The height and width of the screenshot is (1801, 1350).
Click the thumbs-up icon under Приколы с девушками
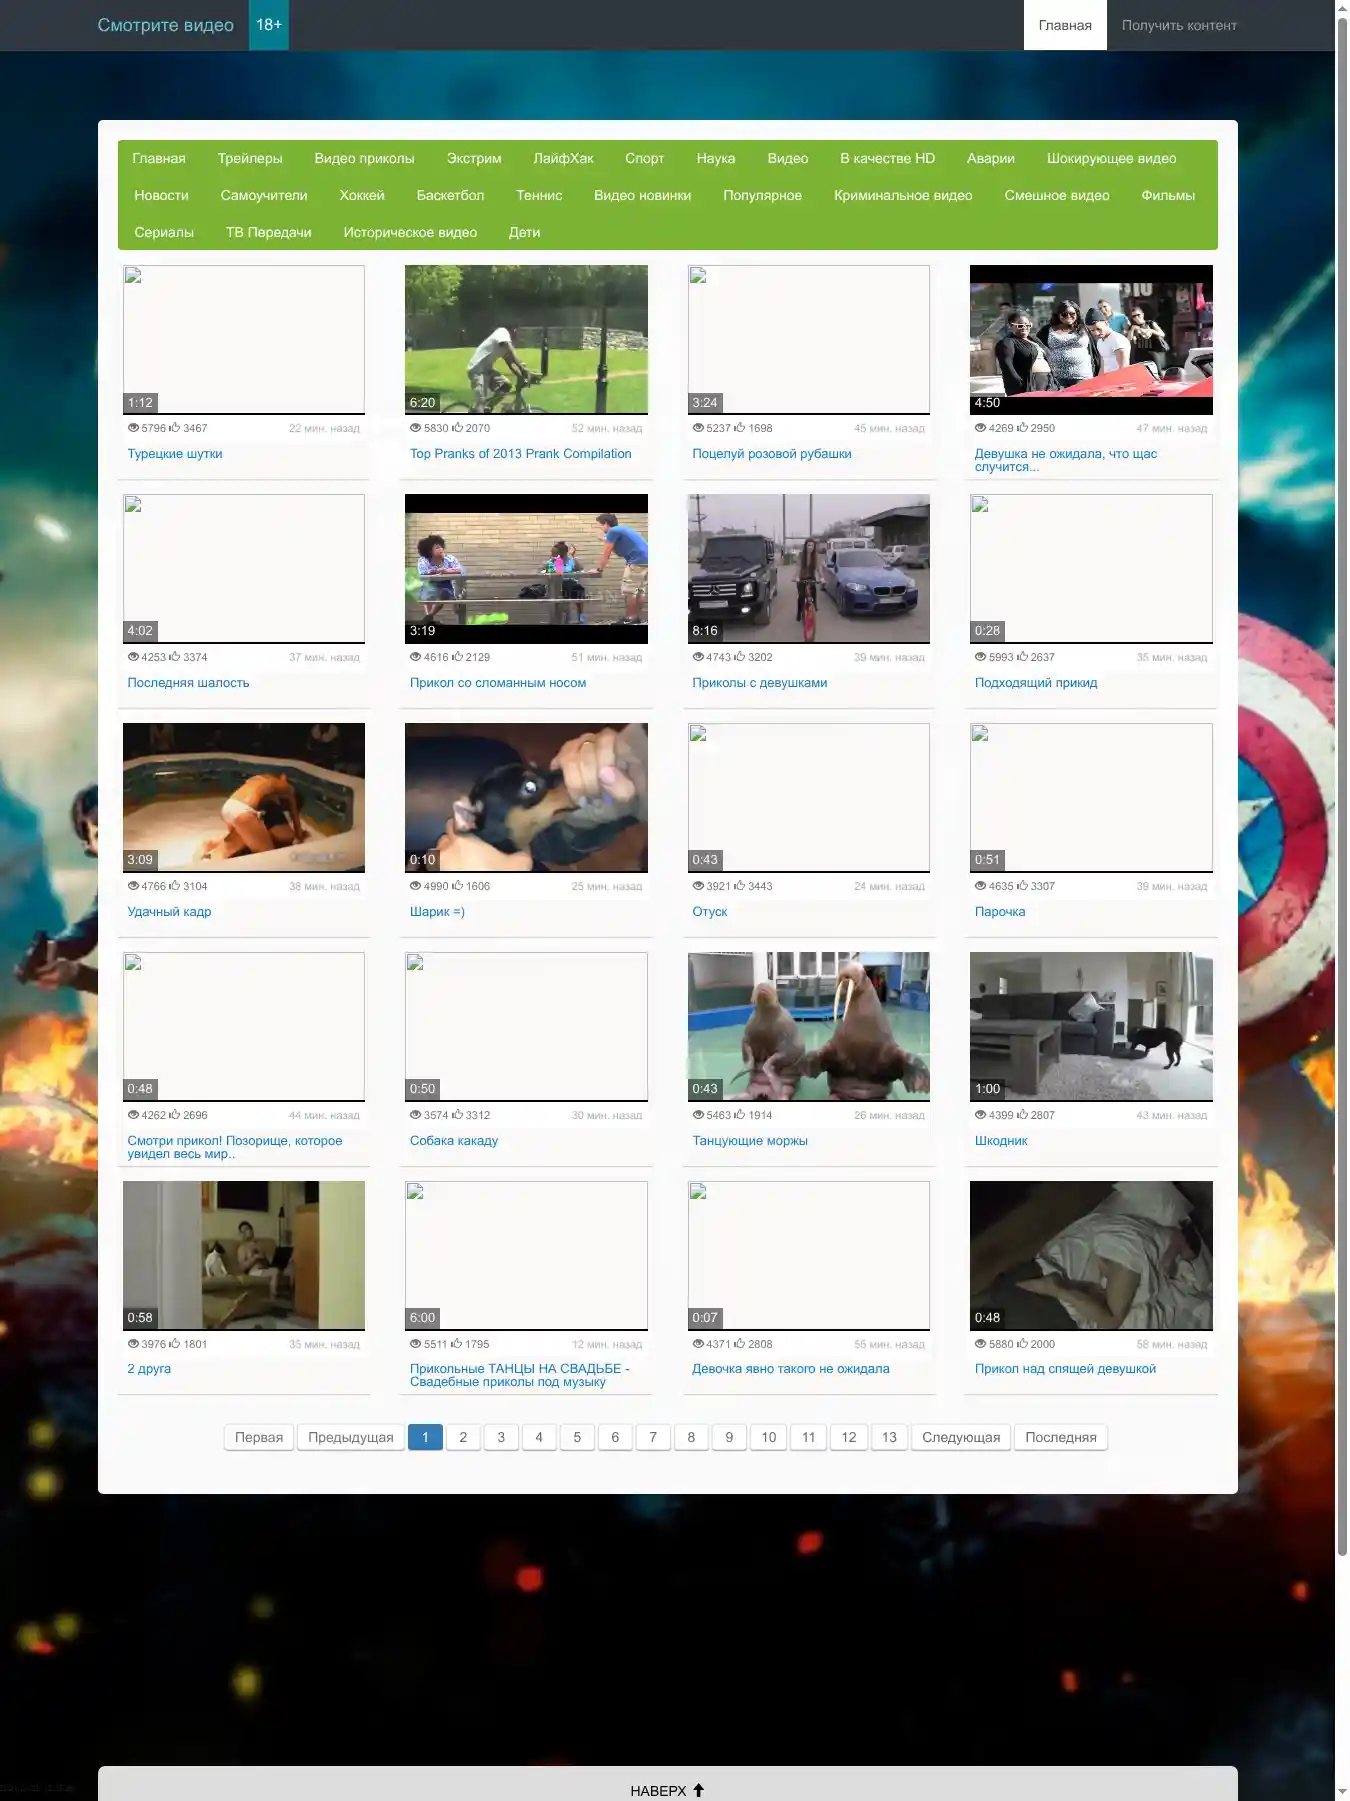[x=740, y=657]
